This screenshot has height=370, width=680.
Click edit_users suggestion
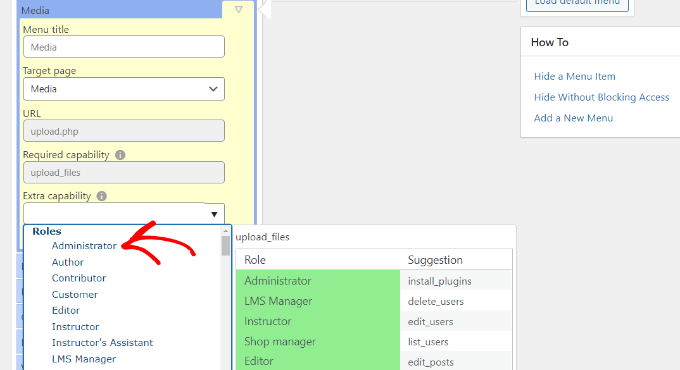tap(430, 322)
